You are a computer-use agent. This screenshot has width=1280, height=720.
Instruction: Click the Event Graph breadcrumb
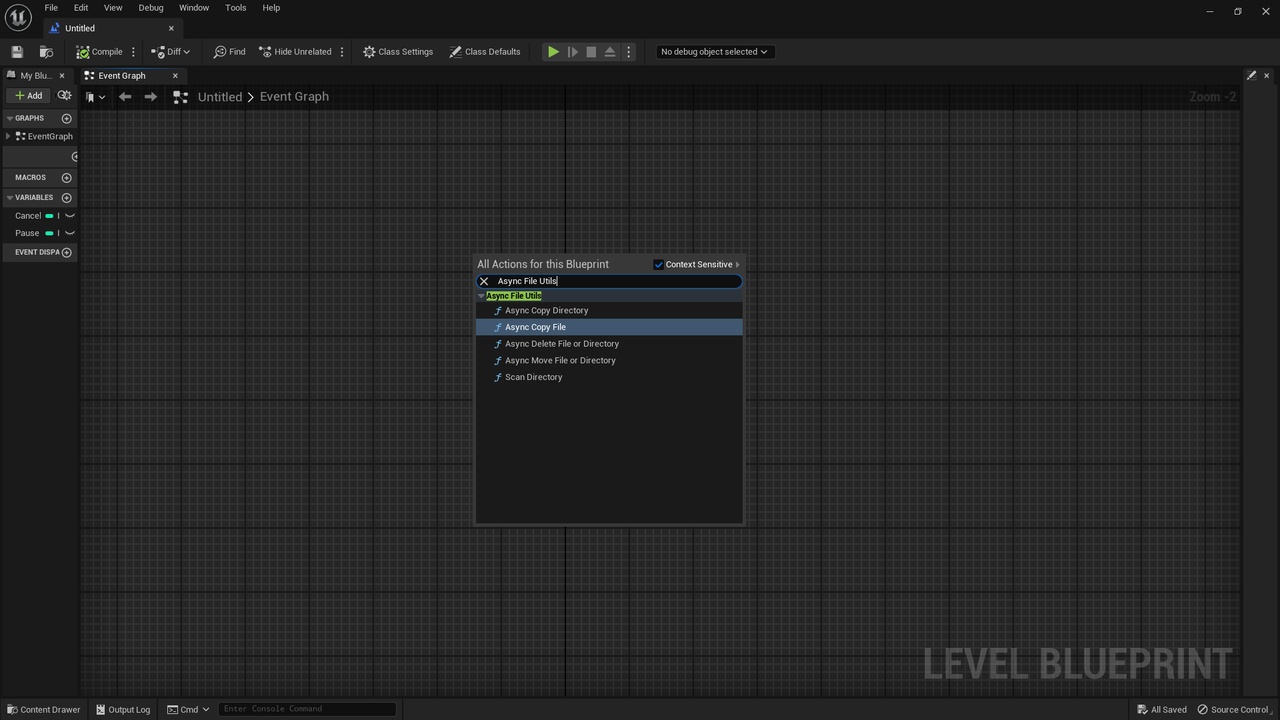point(294,97)
